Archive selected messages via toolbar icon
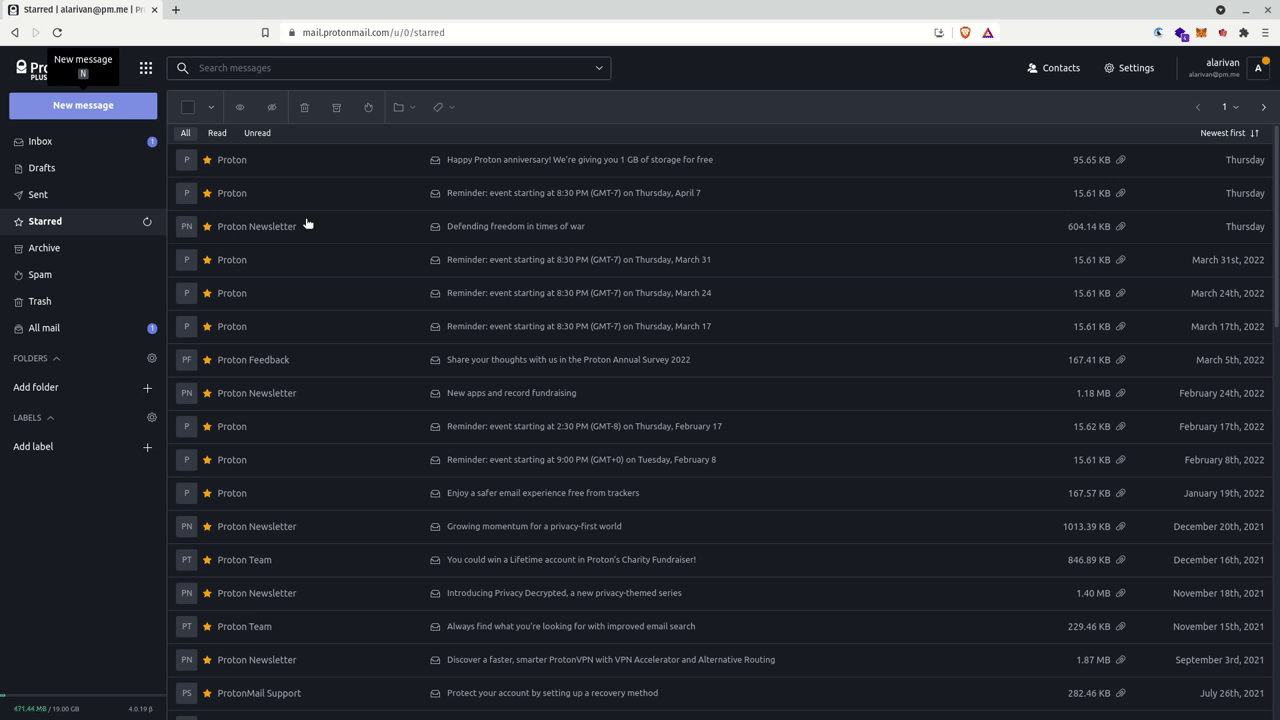The height and width of the screenshot is (720, 1280). point(336,107)
